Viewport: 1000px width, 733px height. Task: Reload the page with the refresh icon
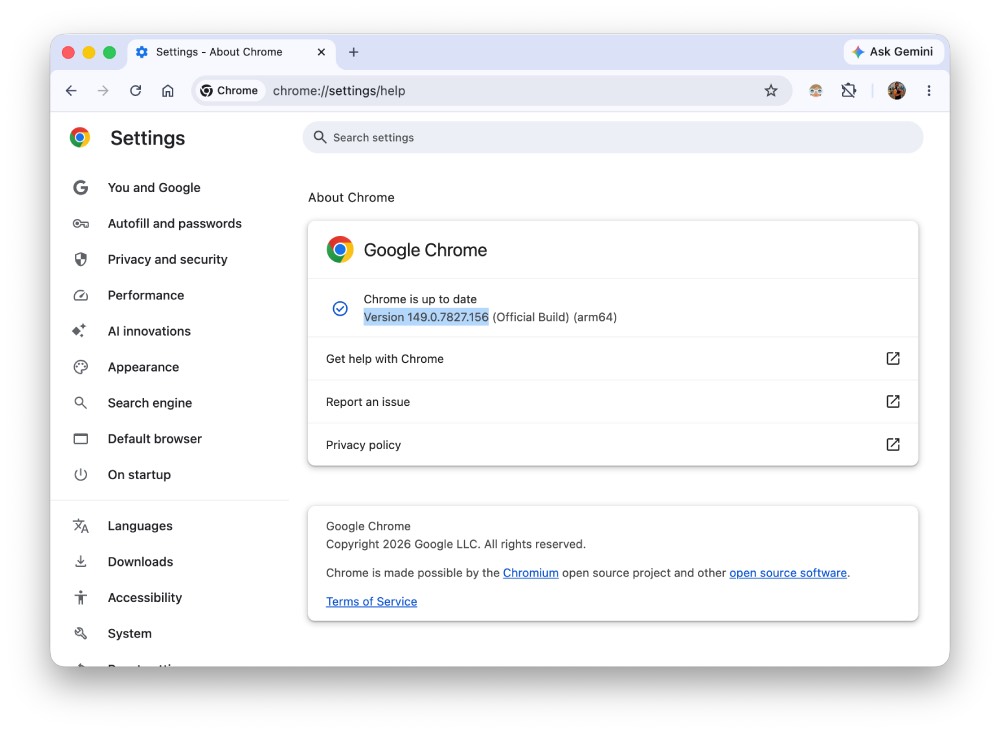coord(135,91)
